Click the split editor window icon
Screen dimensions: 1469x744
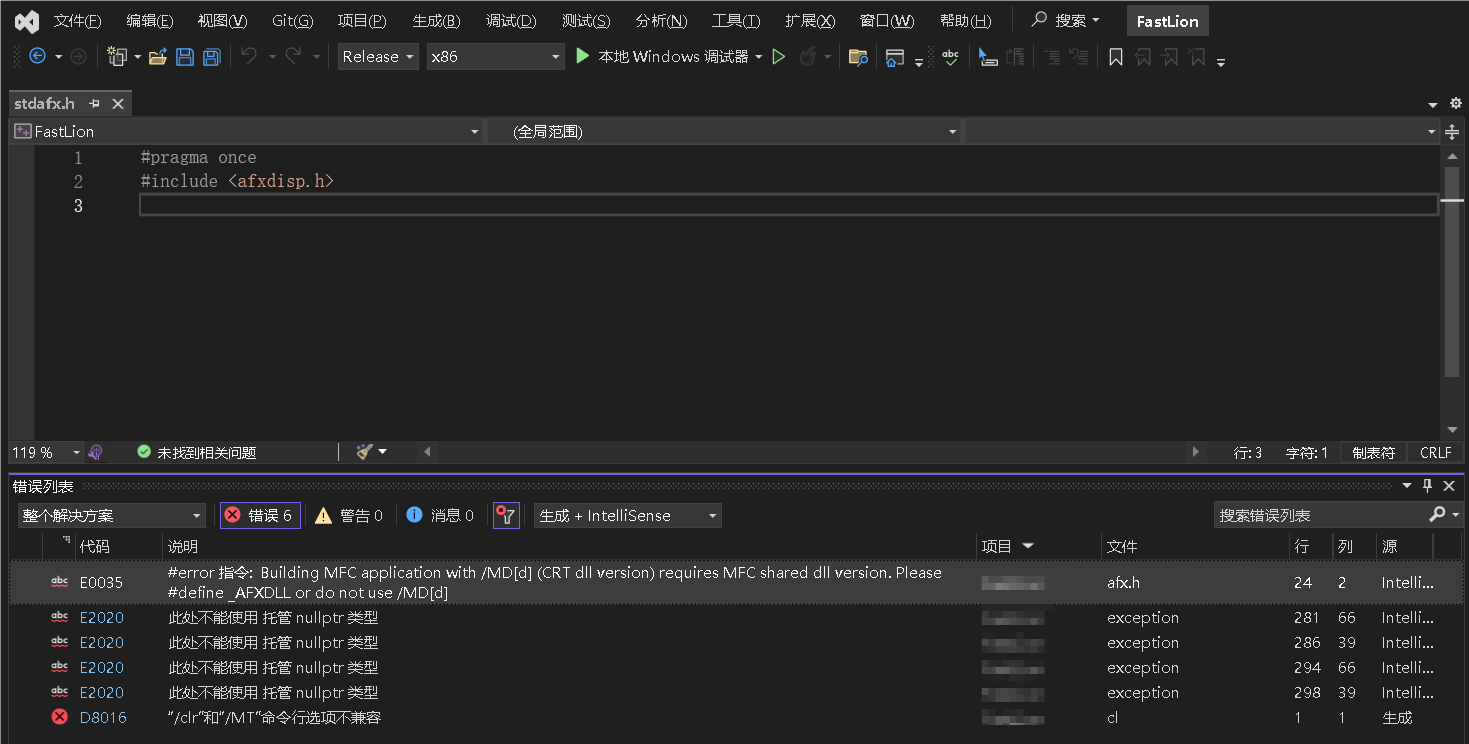click(1452, 131)
